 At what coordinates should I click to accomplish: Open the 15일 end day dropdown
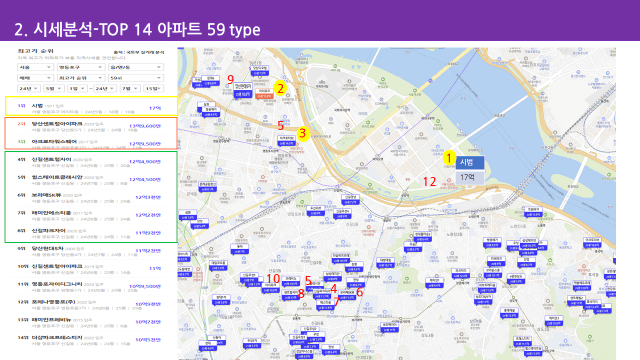[x=153, y=88]
